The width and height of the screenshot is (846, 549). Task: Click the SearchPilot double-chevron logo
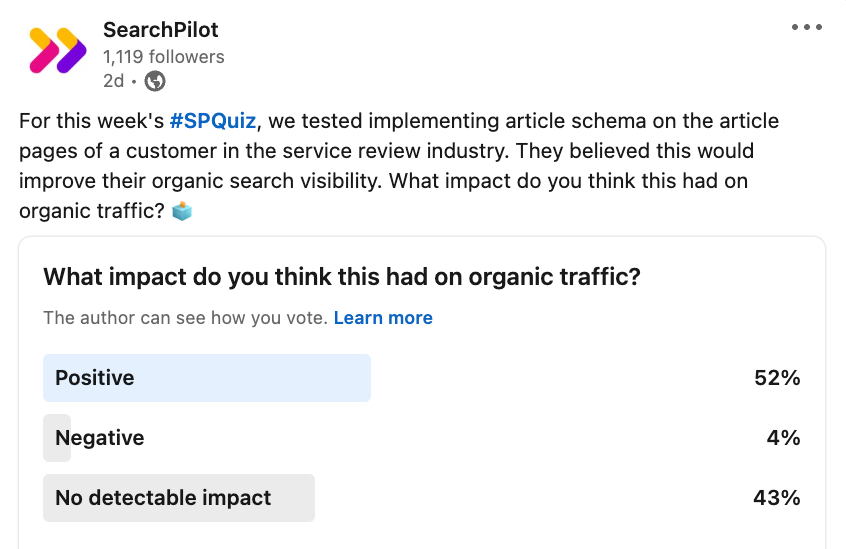pyautogui.click(x=58, y=50)
